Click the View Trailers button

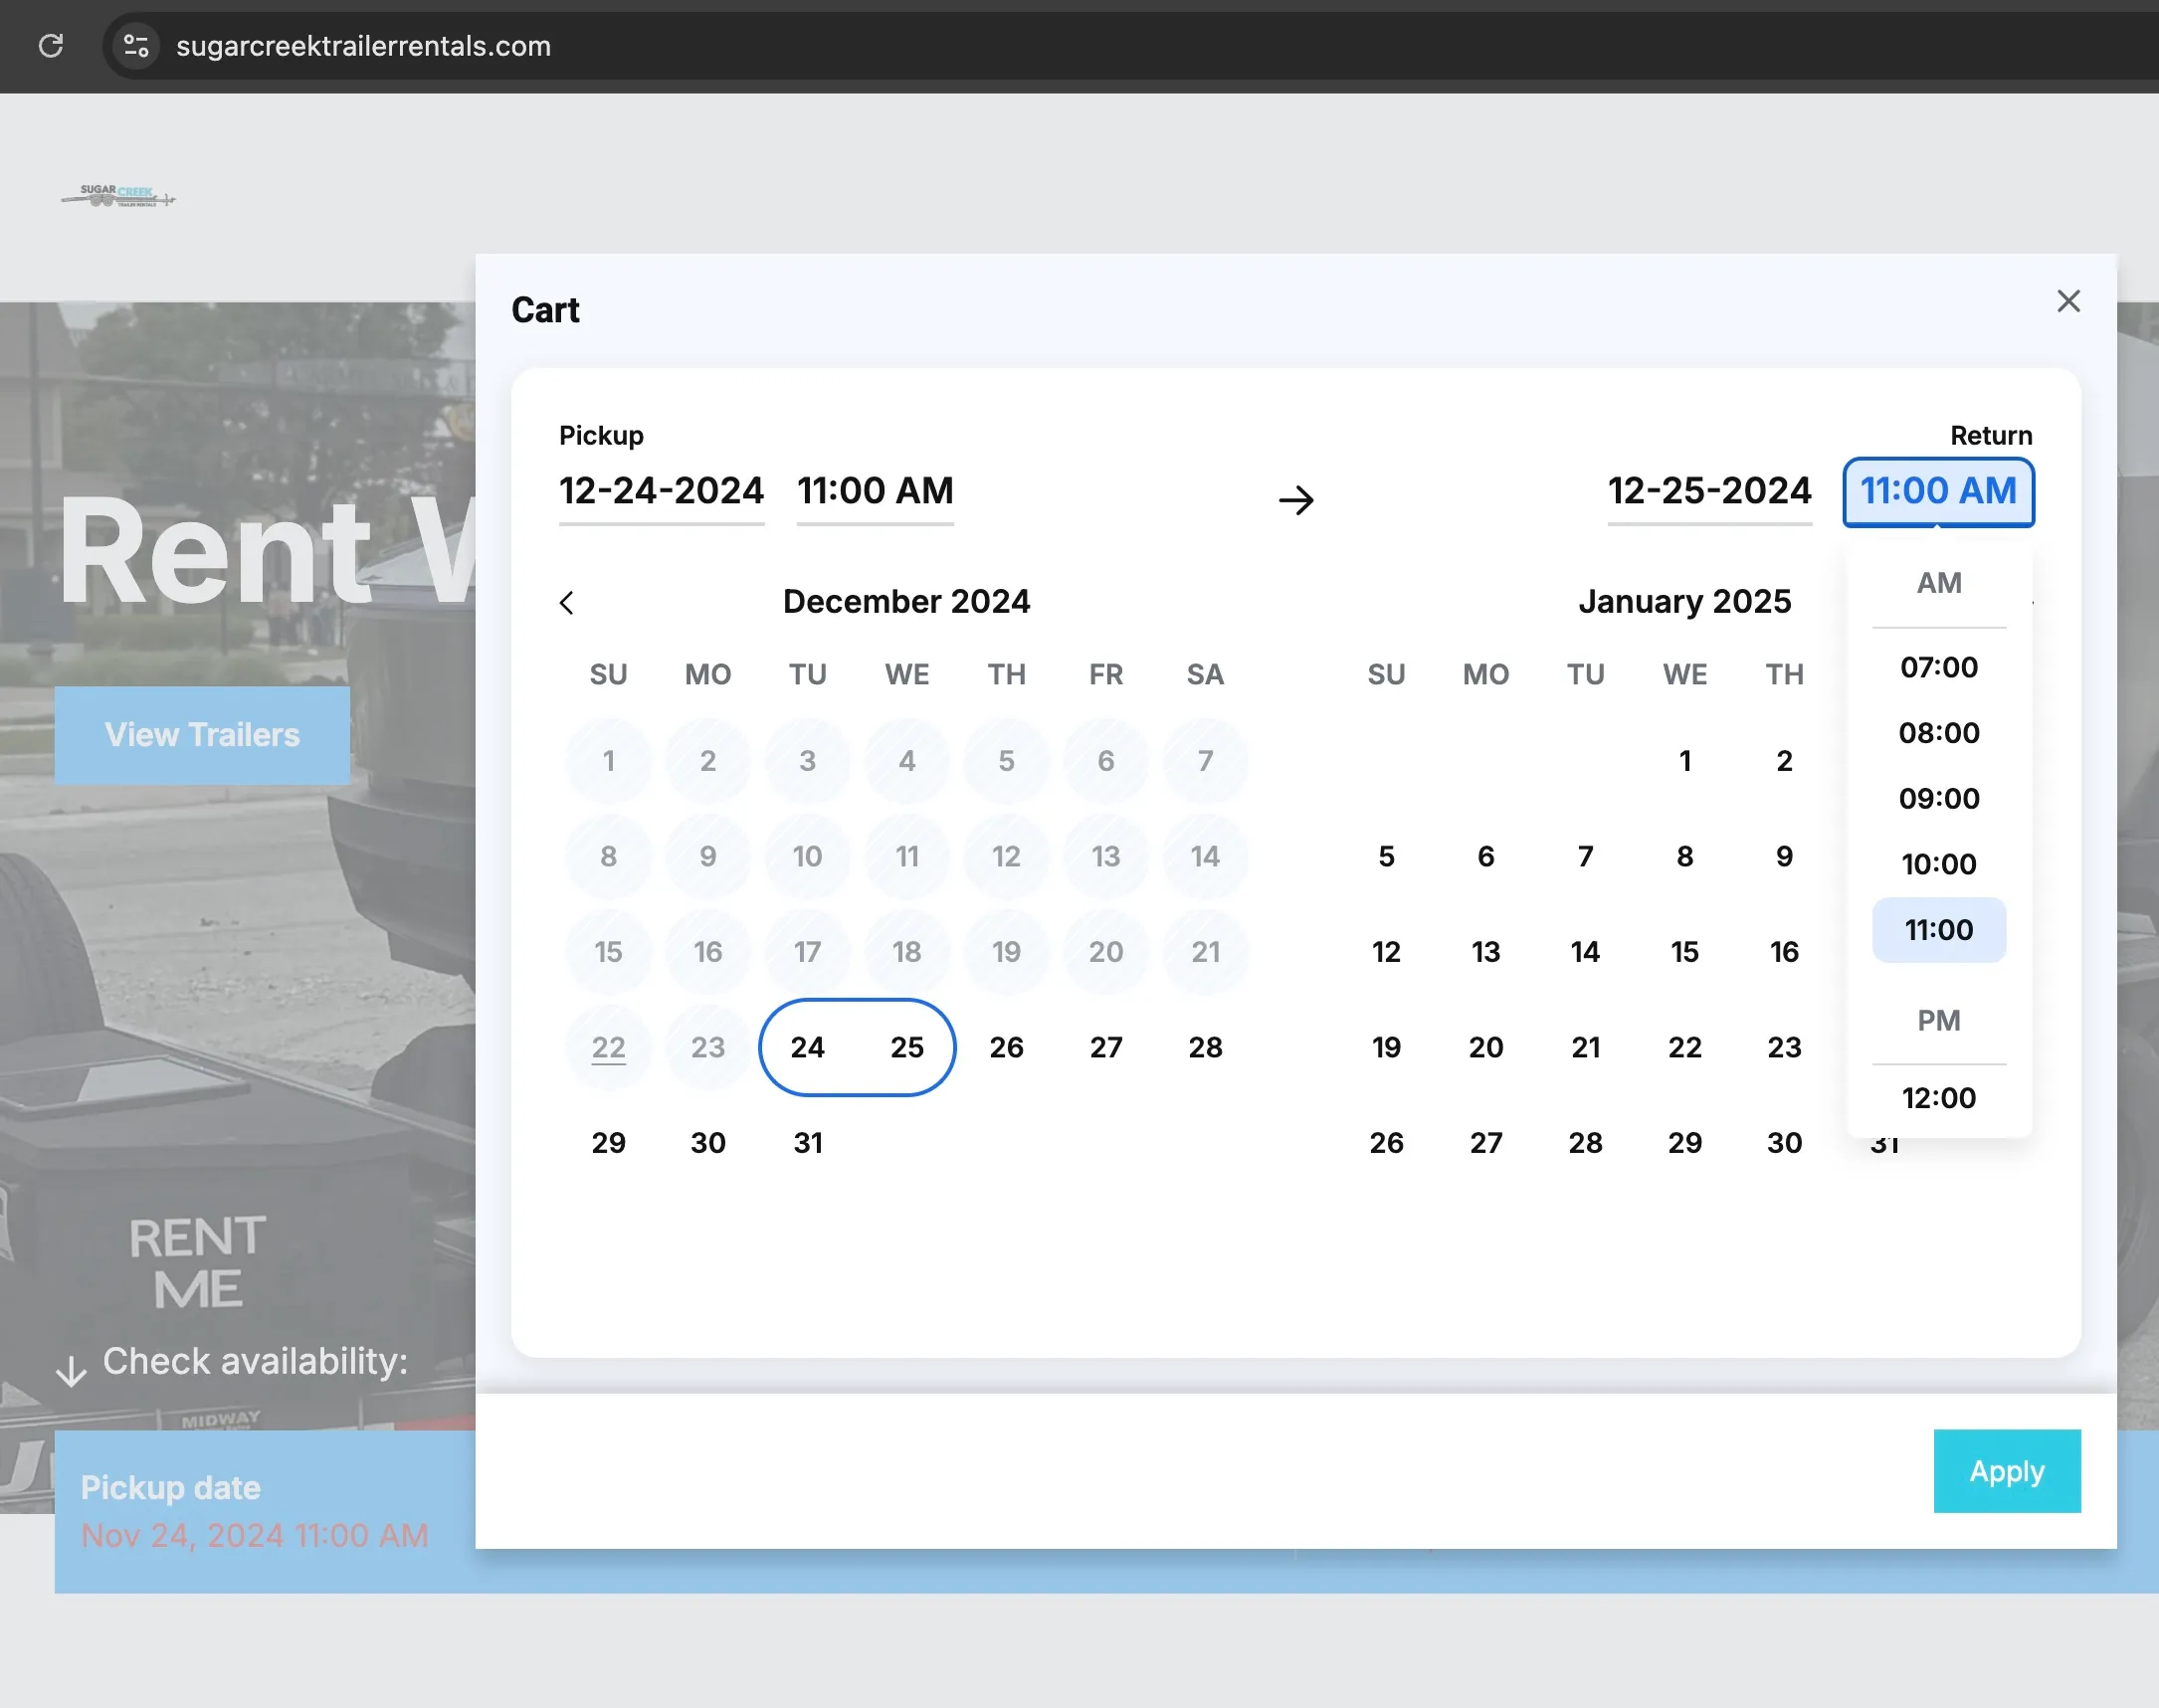202,735
